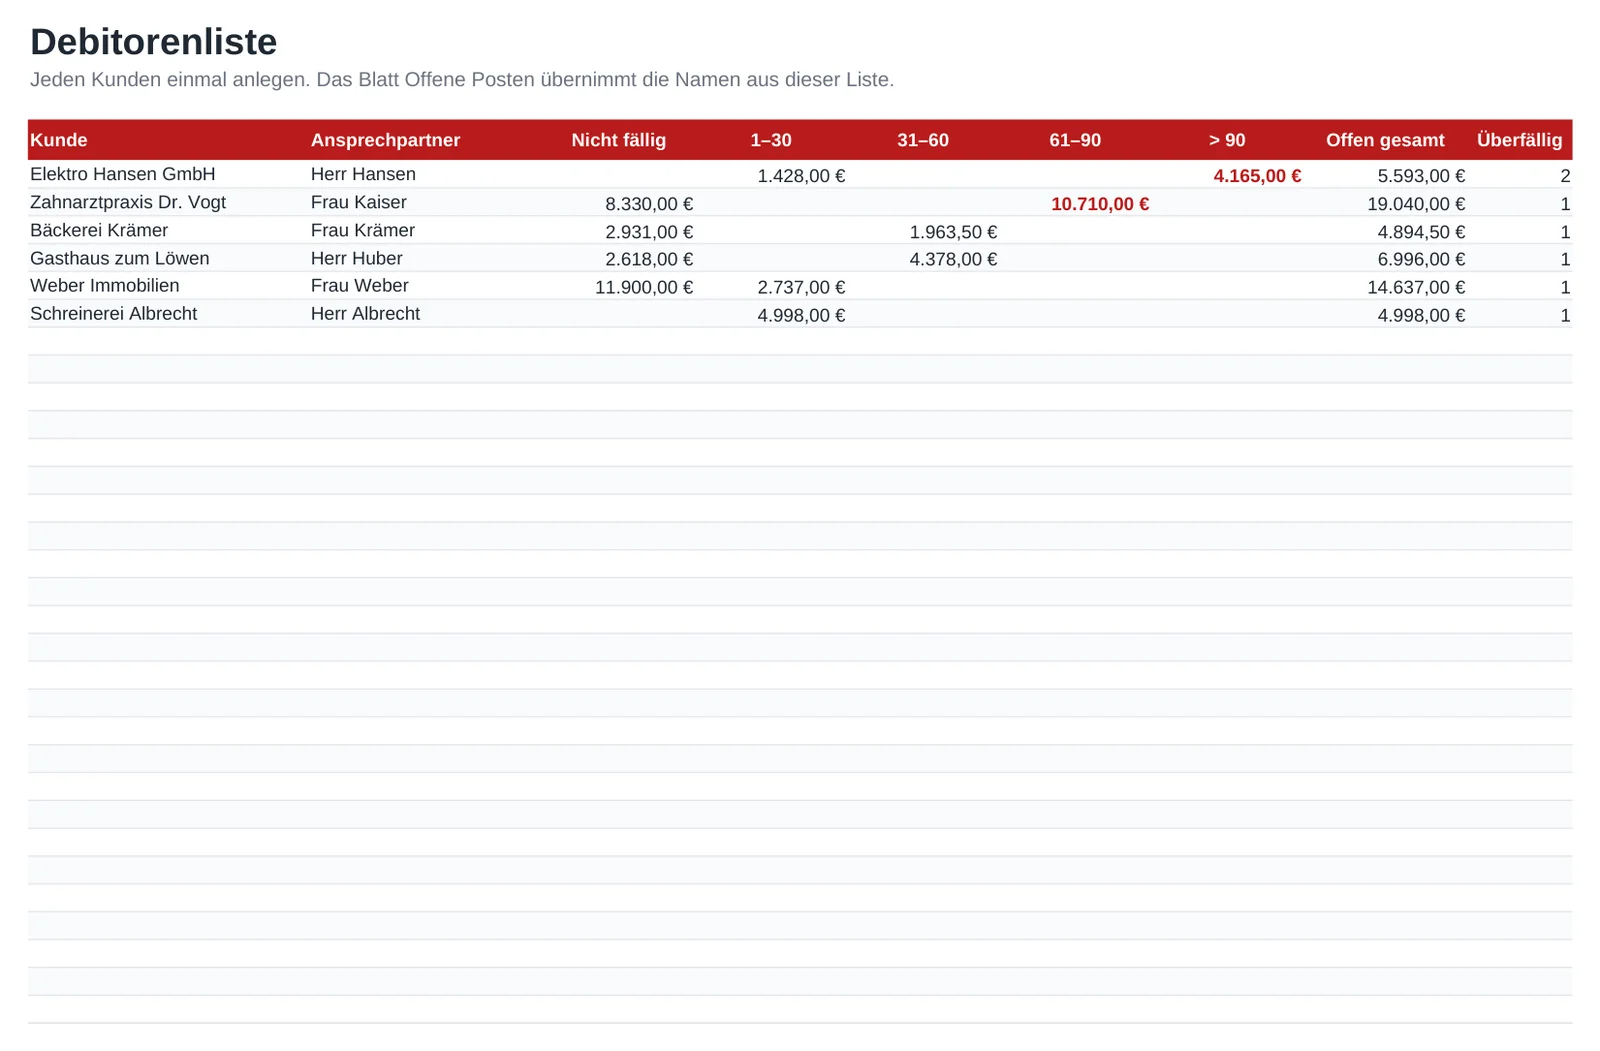
Task: Click contact Frau Krämer
Action: [x=363, y=230]
